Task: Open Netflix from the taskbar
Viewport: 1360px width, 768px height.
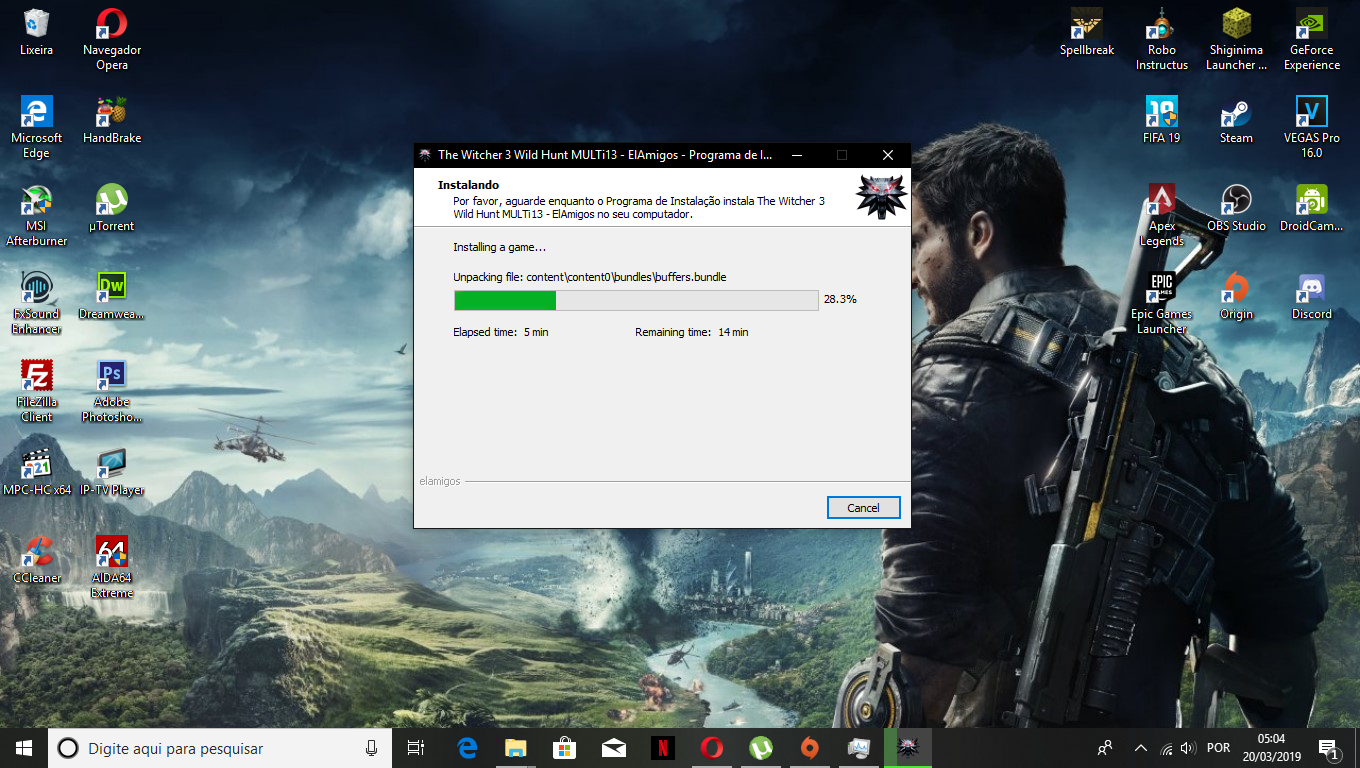Action: (x=662, y=748)
